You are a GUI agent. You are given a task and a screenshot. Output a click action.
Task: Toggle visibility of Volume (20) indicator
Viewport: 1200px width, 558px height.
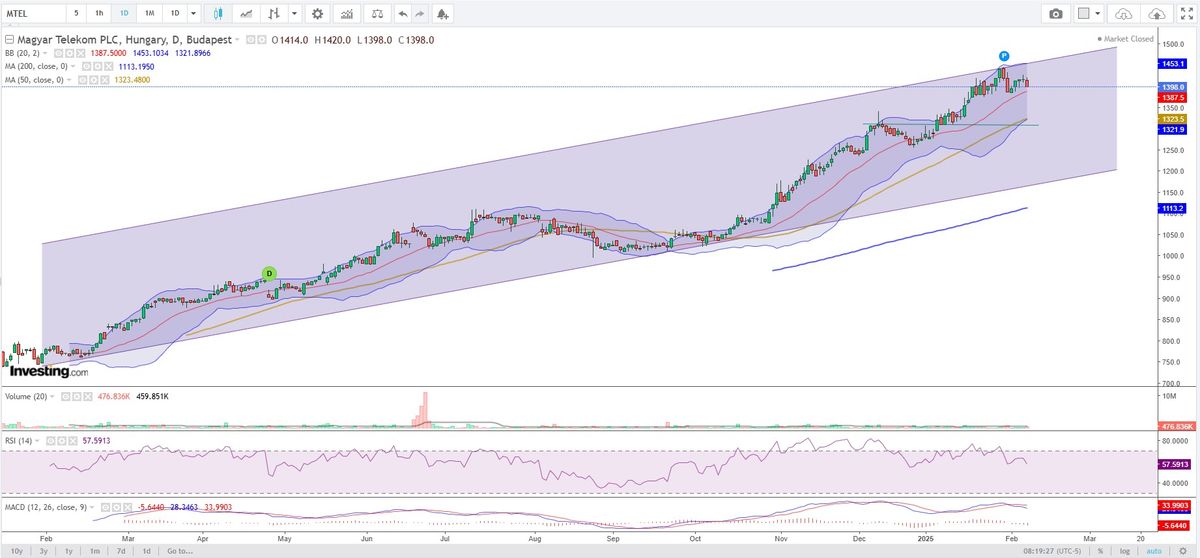tap(65, 396)
